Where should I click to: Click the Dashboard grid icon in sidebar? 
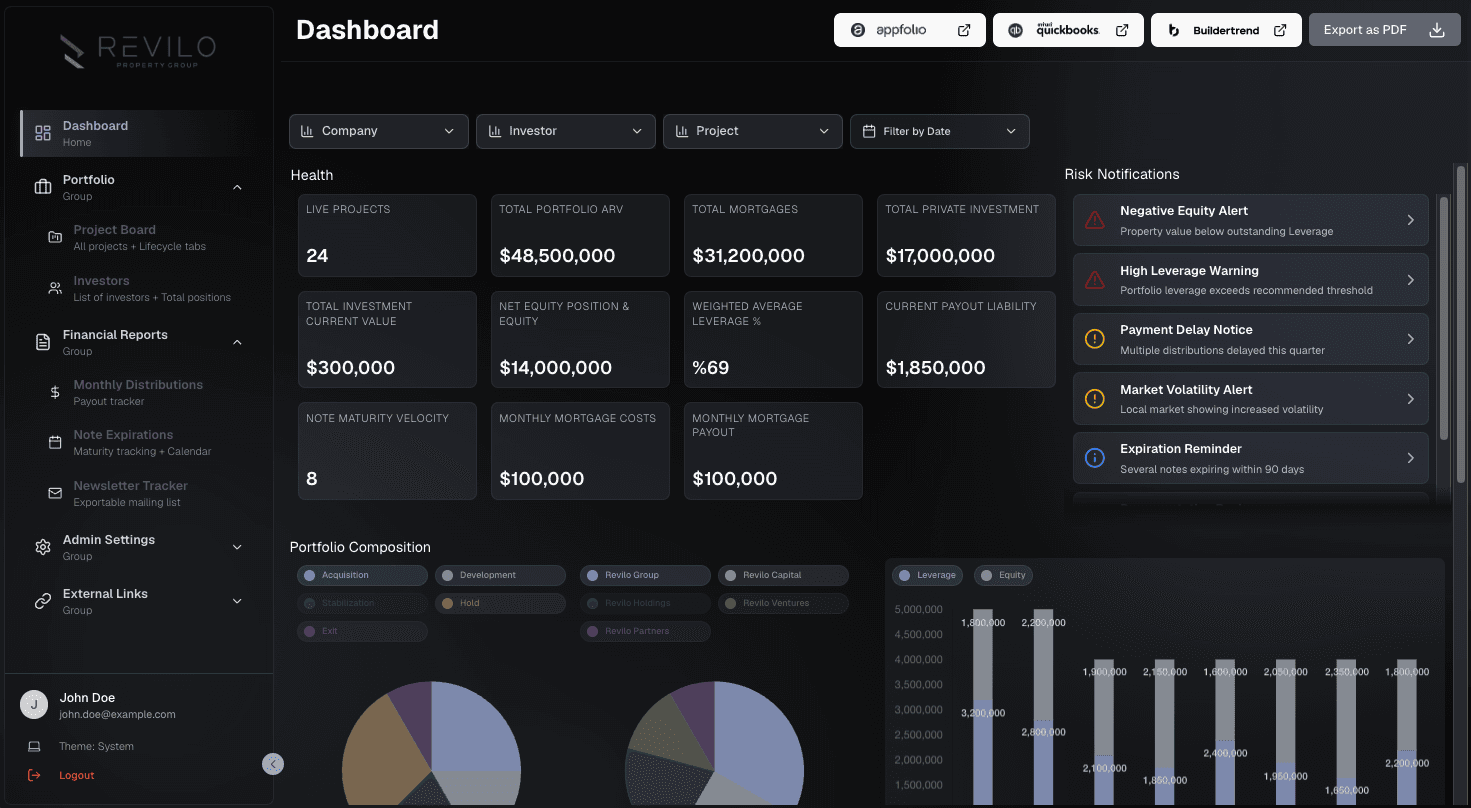tap(43, 133)
